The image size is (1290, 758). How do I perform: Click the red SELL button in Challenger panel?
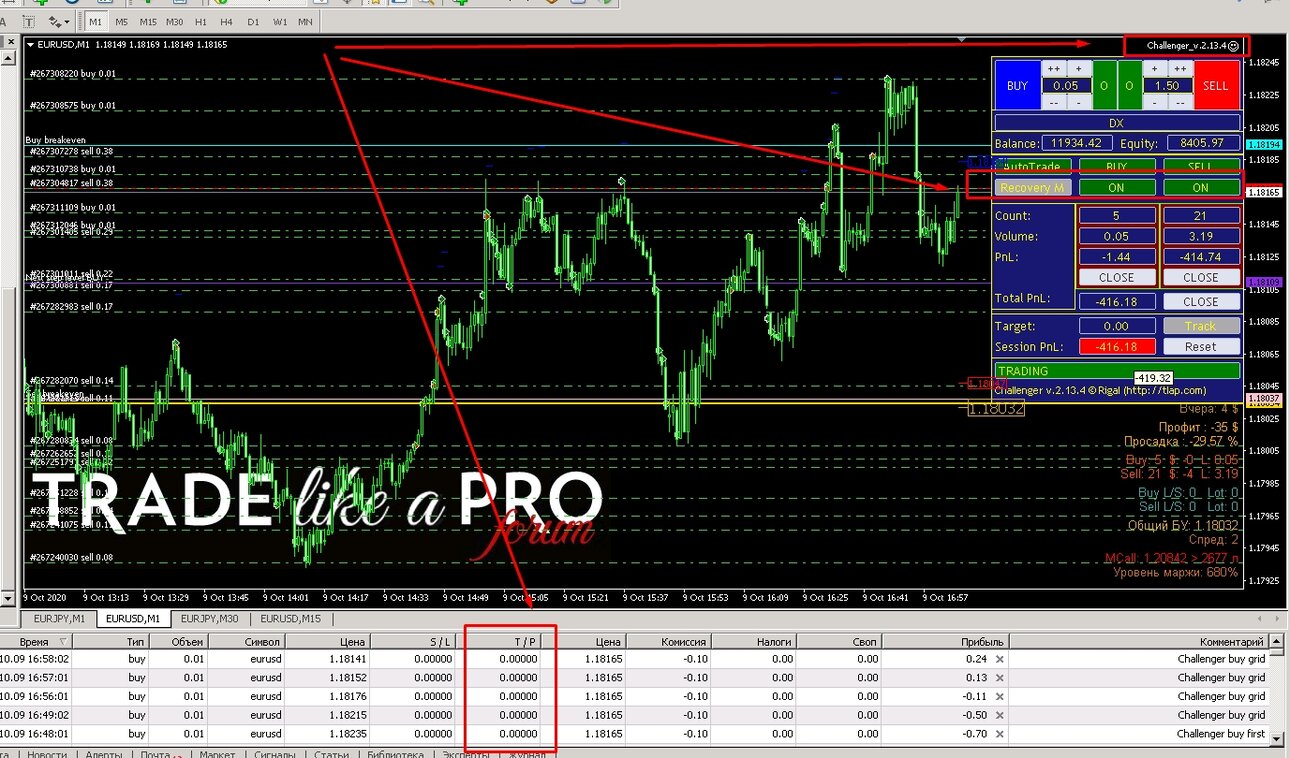point(1215,86)
